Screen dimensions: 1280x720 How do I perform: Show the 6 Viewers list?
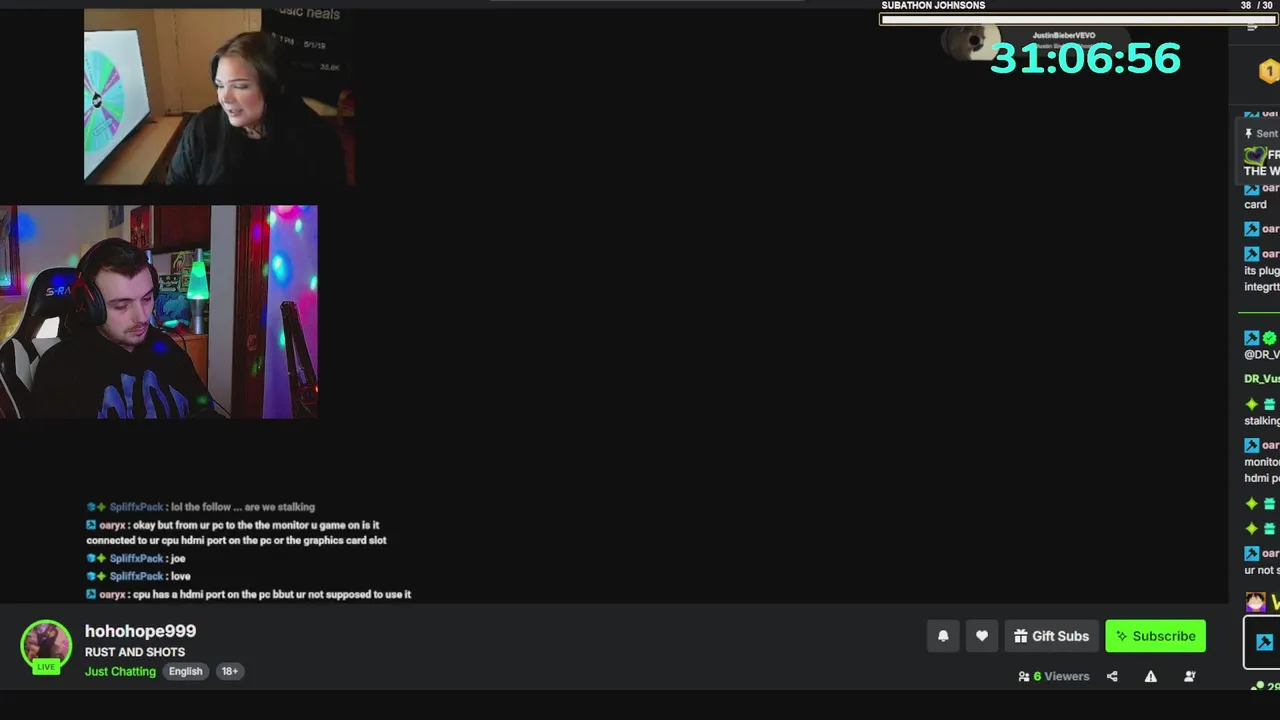click(x=1054, y=677)
